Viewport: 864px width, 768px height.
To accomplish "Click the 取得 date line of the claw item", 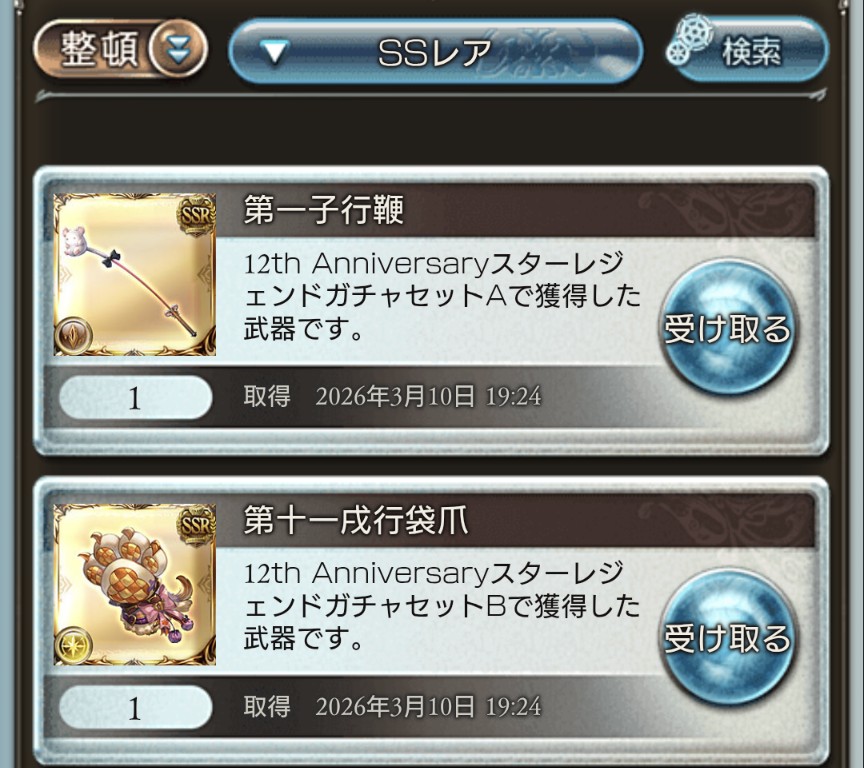I will pyautogui.click(x=392, y=706).
